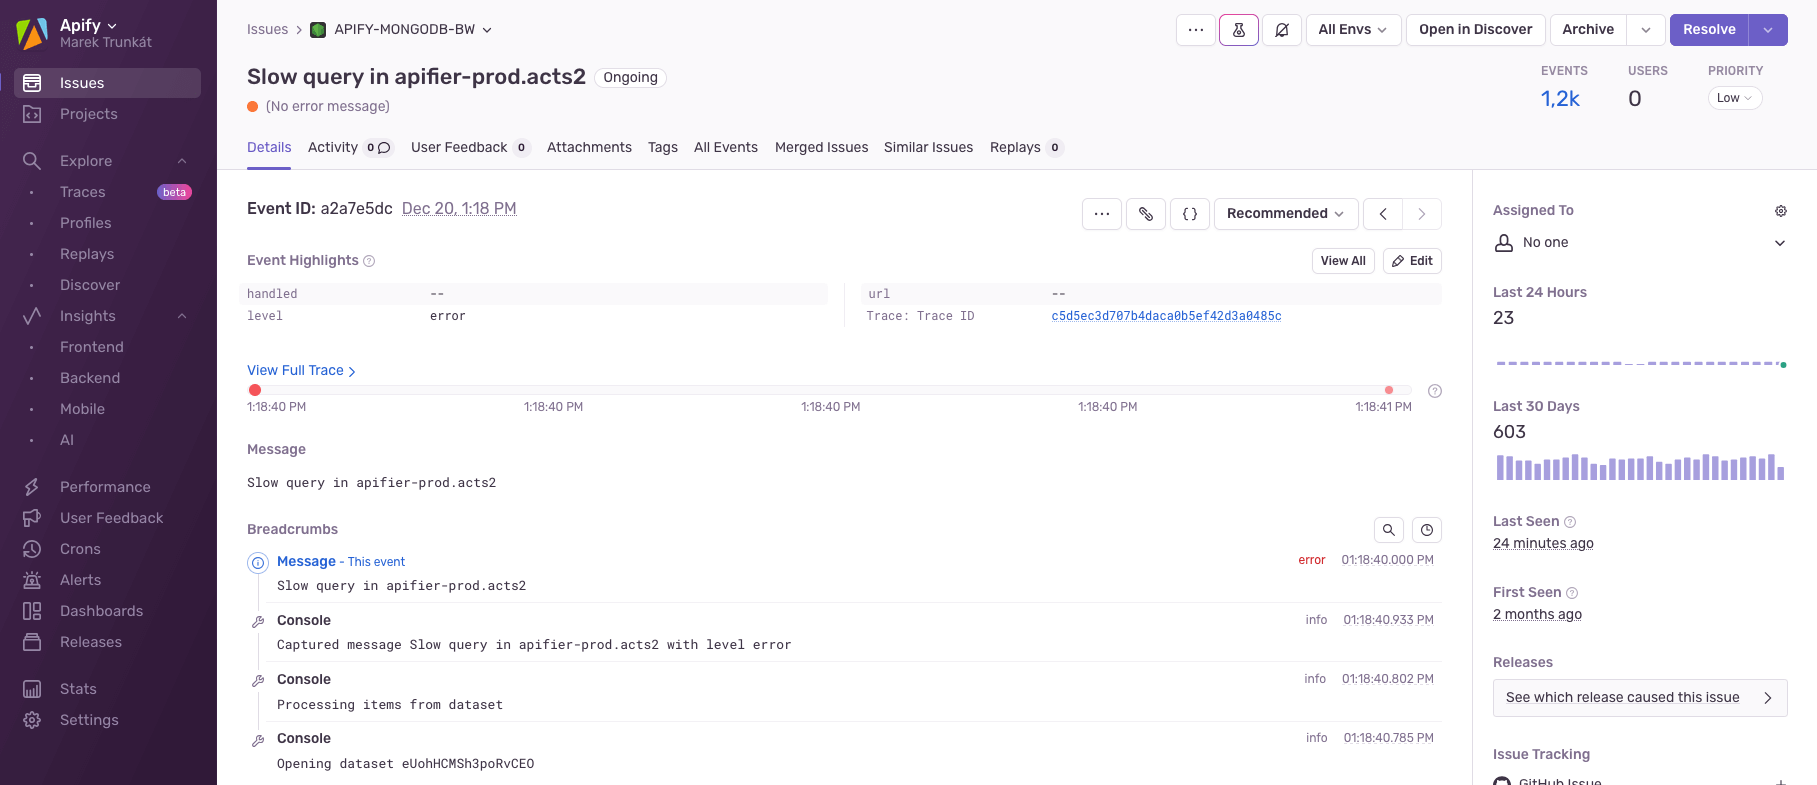Viewport: 1817px width, 785px height.
Task: Open Recommended event dropdown
Action: click(1286, 214)
